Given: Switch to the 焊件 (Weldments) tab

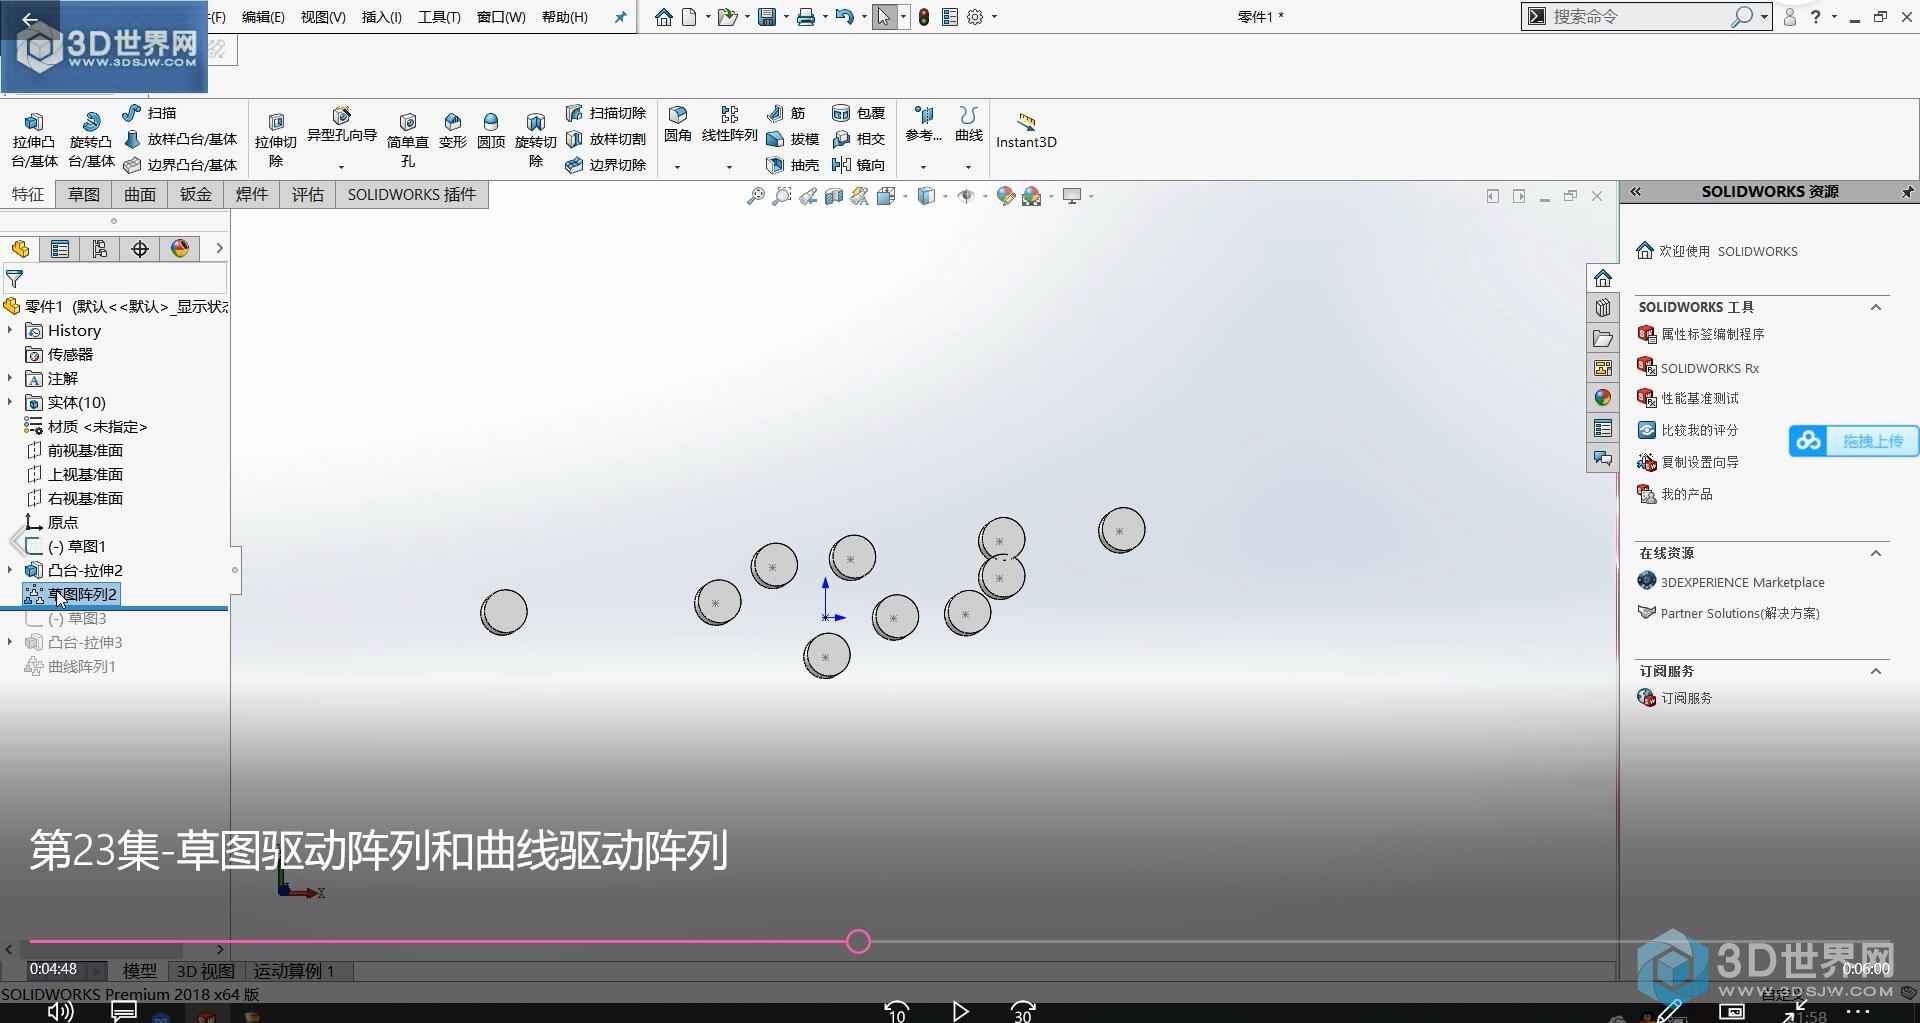Looking at the screenshot, I should pos(252,194).
